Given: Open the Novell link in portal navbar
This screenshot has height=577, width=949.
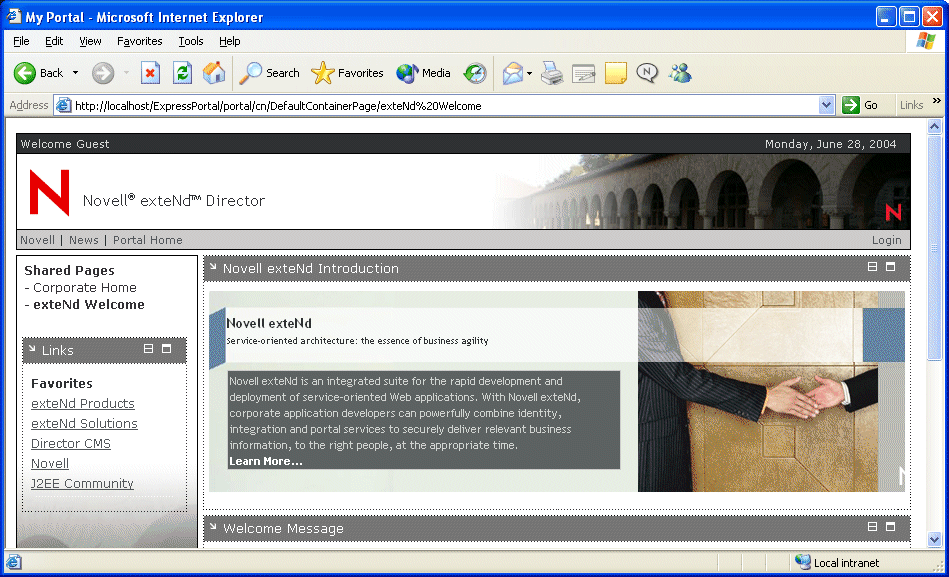Looking at the screenshot, I should click(38, 240).
